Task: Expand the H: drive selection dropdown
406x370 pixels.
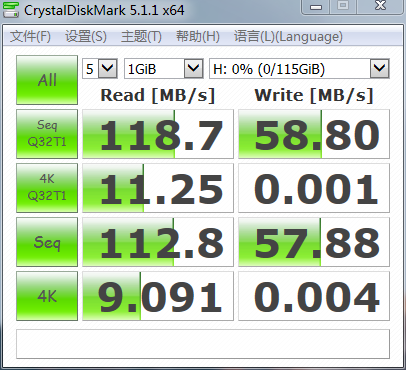Action: (299, 69)
